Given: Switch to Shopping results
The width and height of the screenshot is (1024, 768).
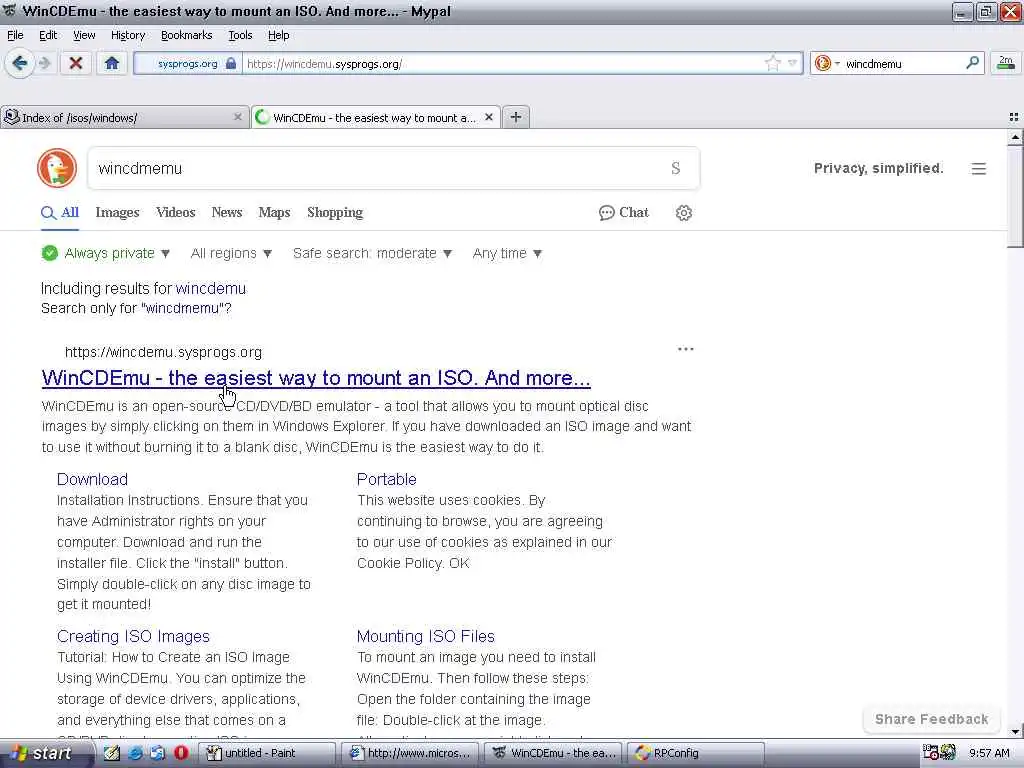Looking at the screenshot, I should click(x=335, y=213).
